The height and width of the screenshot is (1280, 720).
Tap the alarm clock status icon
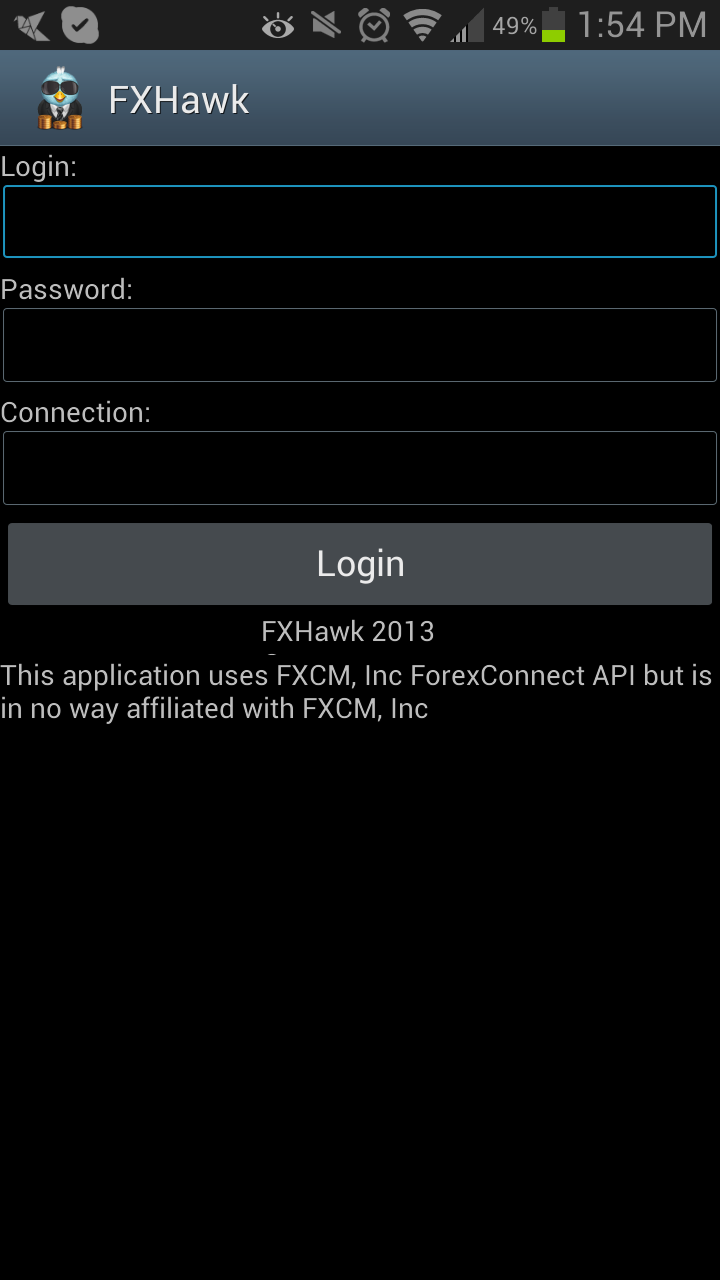tap(374, 25)
